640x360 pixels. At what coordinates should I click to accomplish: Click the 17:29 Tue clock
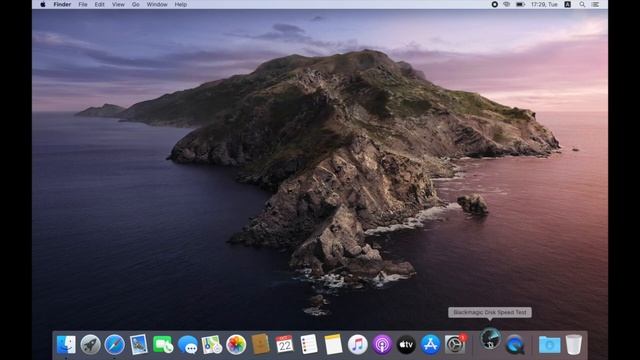pos(544,4)
